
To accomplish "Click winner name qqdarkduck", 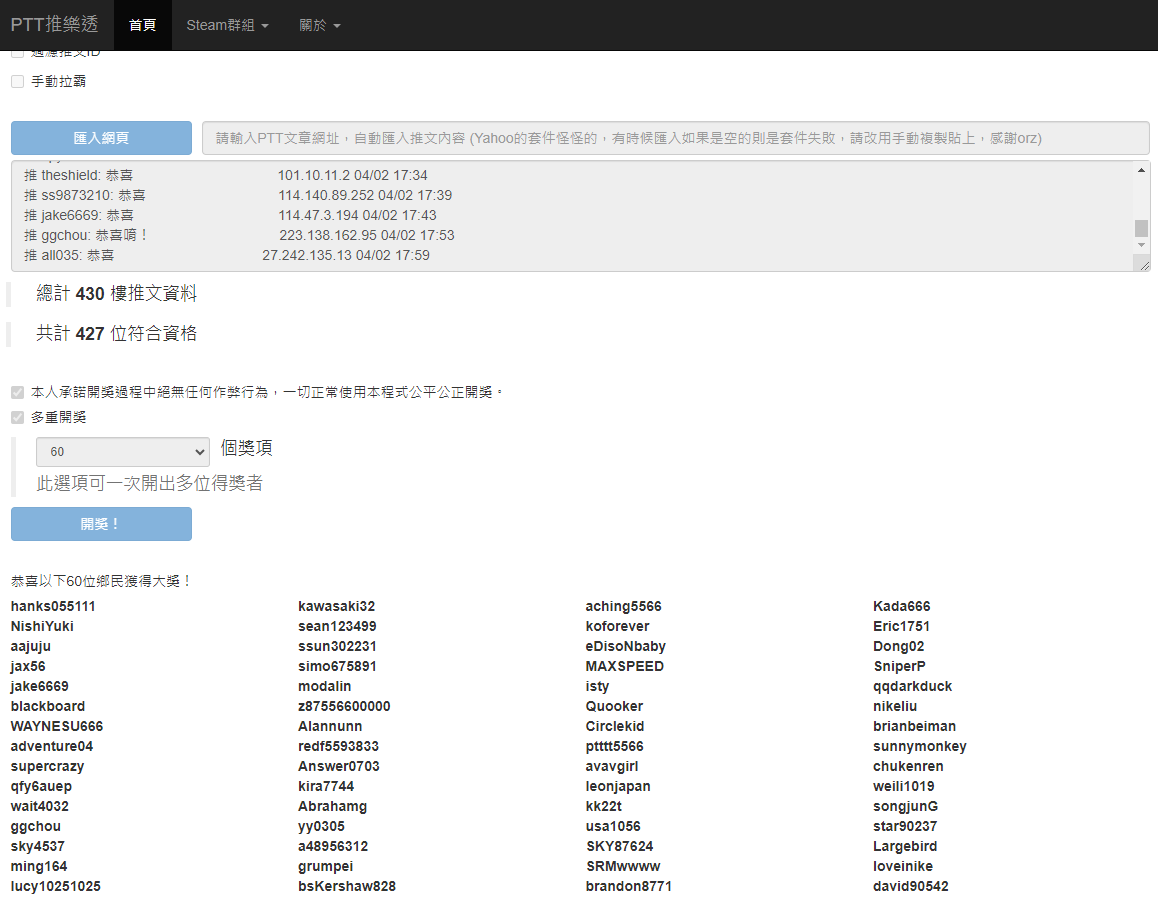I will click(913, 686).
